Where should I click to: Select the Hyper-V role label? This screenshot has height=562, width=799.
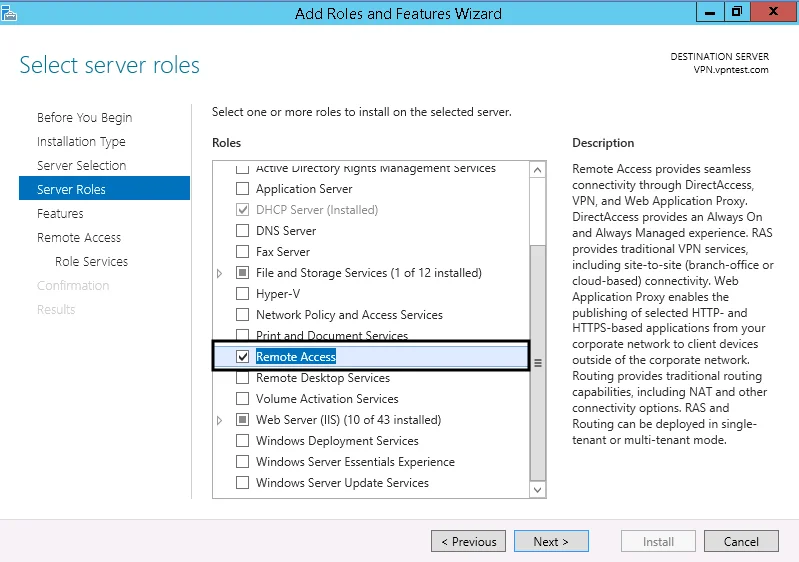tap(278, 294)
